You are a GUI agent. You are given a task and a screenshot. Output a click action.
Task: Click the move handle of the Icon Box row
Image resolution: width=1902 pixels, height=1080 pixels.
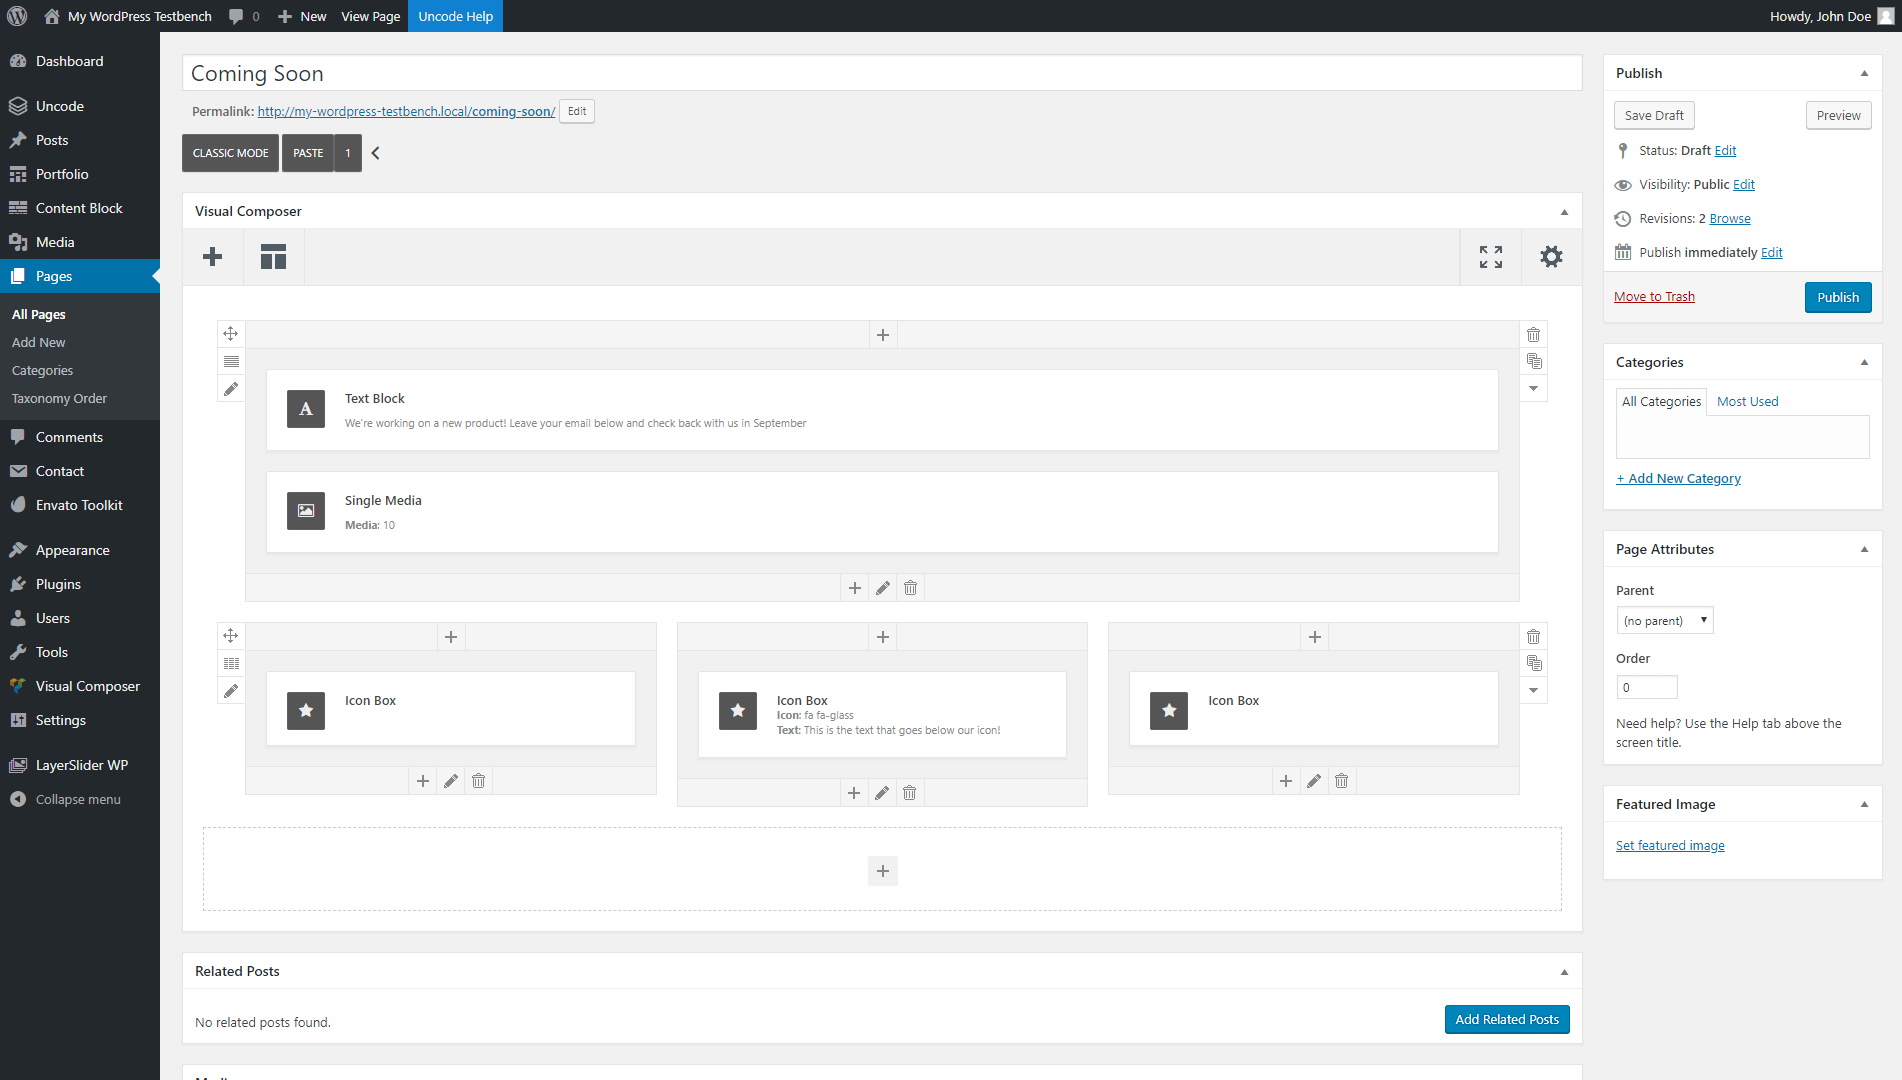tap(231, 636)
